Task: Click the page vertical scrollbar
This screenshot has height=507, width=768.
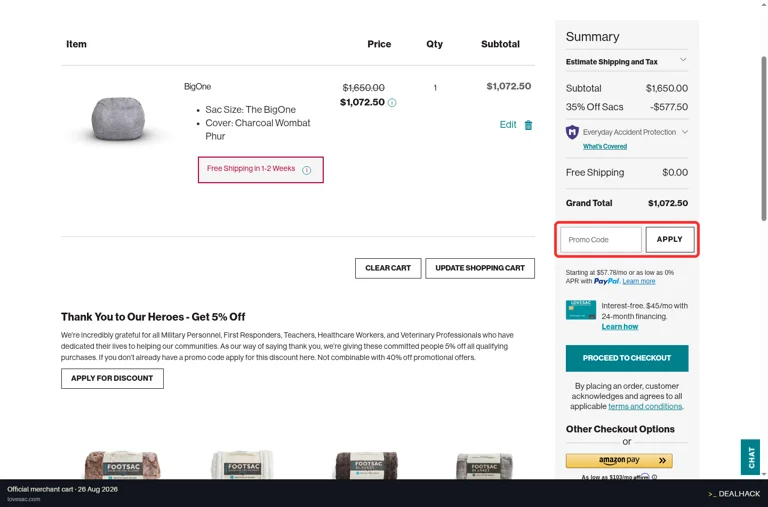Action: click(763, 138)
